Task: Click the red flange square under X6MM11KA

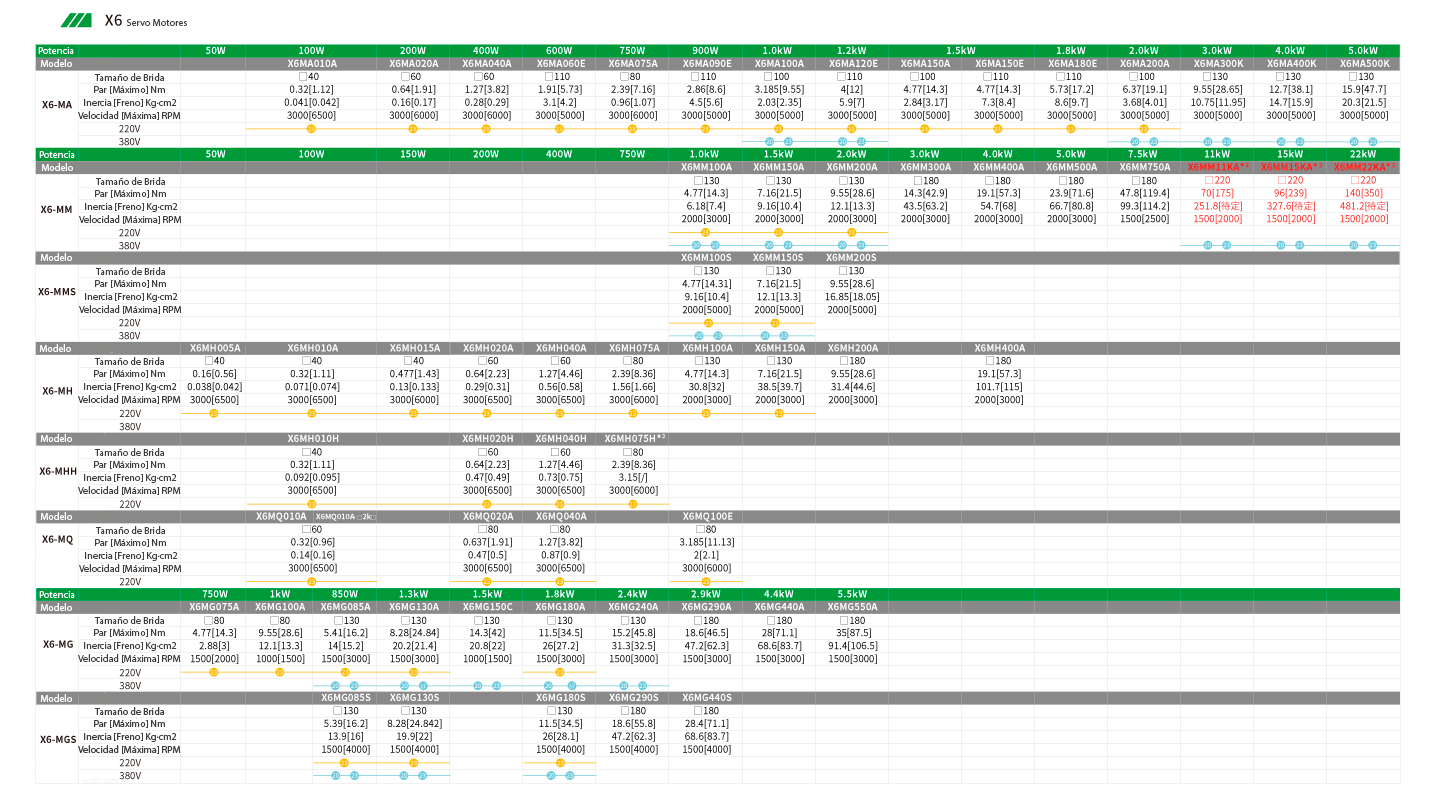Action: click(x=1209, y=181)
